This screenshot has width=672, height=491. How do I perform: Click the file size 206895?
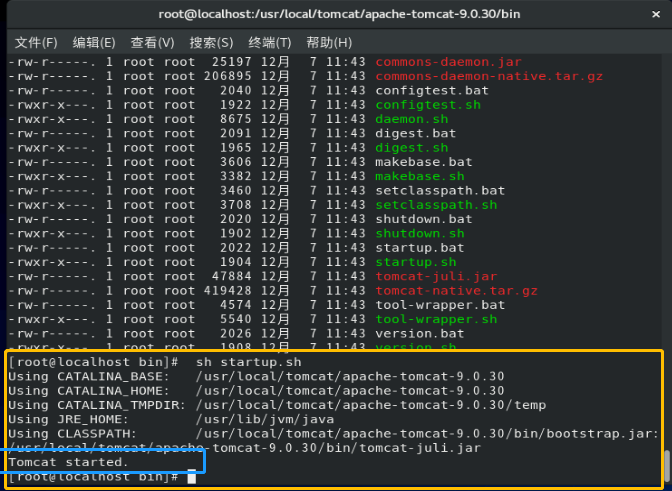(x=228, y=76)
